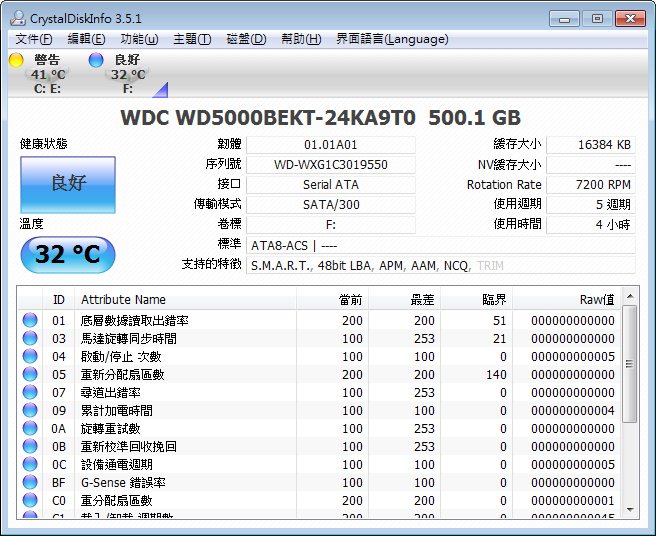The image size is (656, 536).
Task: Click status orb for attribute 0B
Action: [x=30, y=446]
